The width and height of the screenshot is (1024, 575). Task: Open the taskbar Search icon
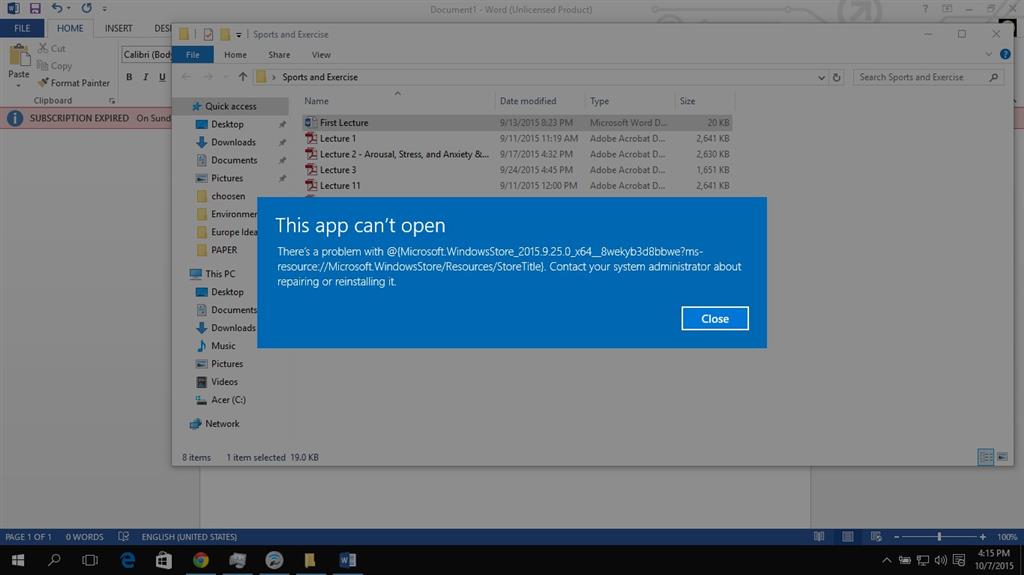[54, 560]
